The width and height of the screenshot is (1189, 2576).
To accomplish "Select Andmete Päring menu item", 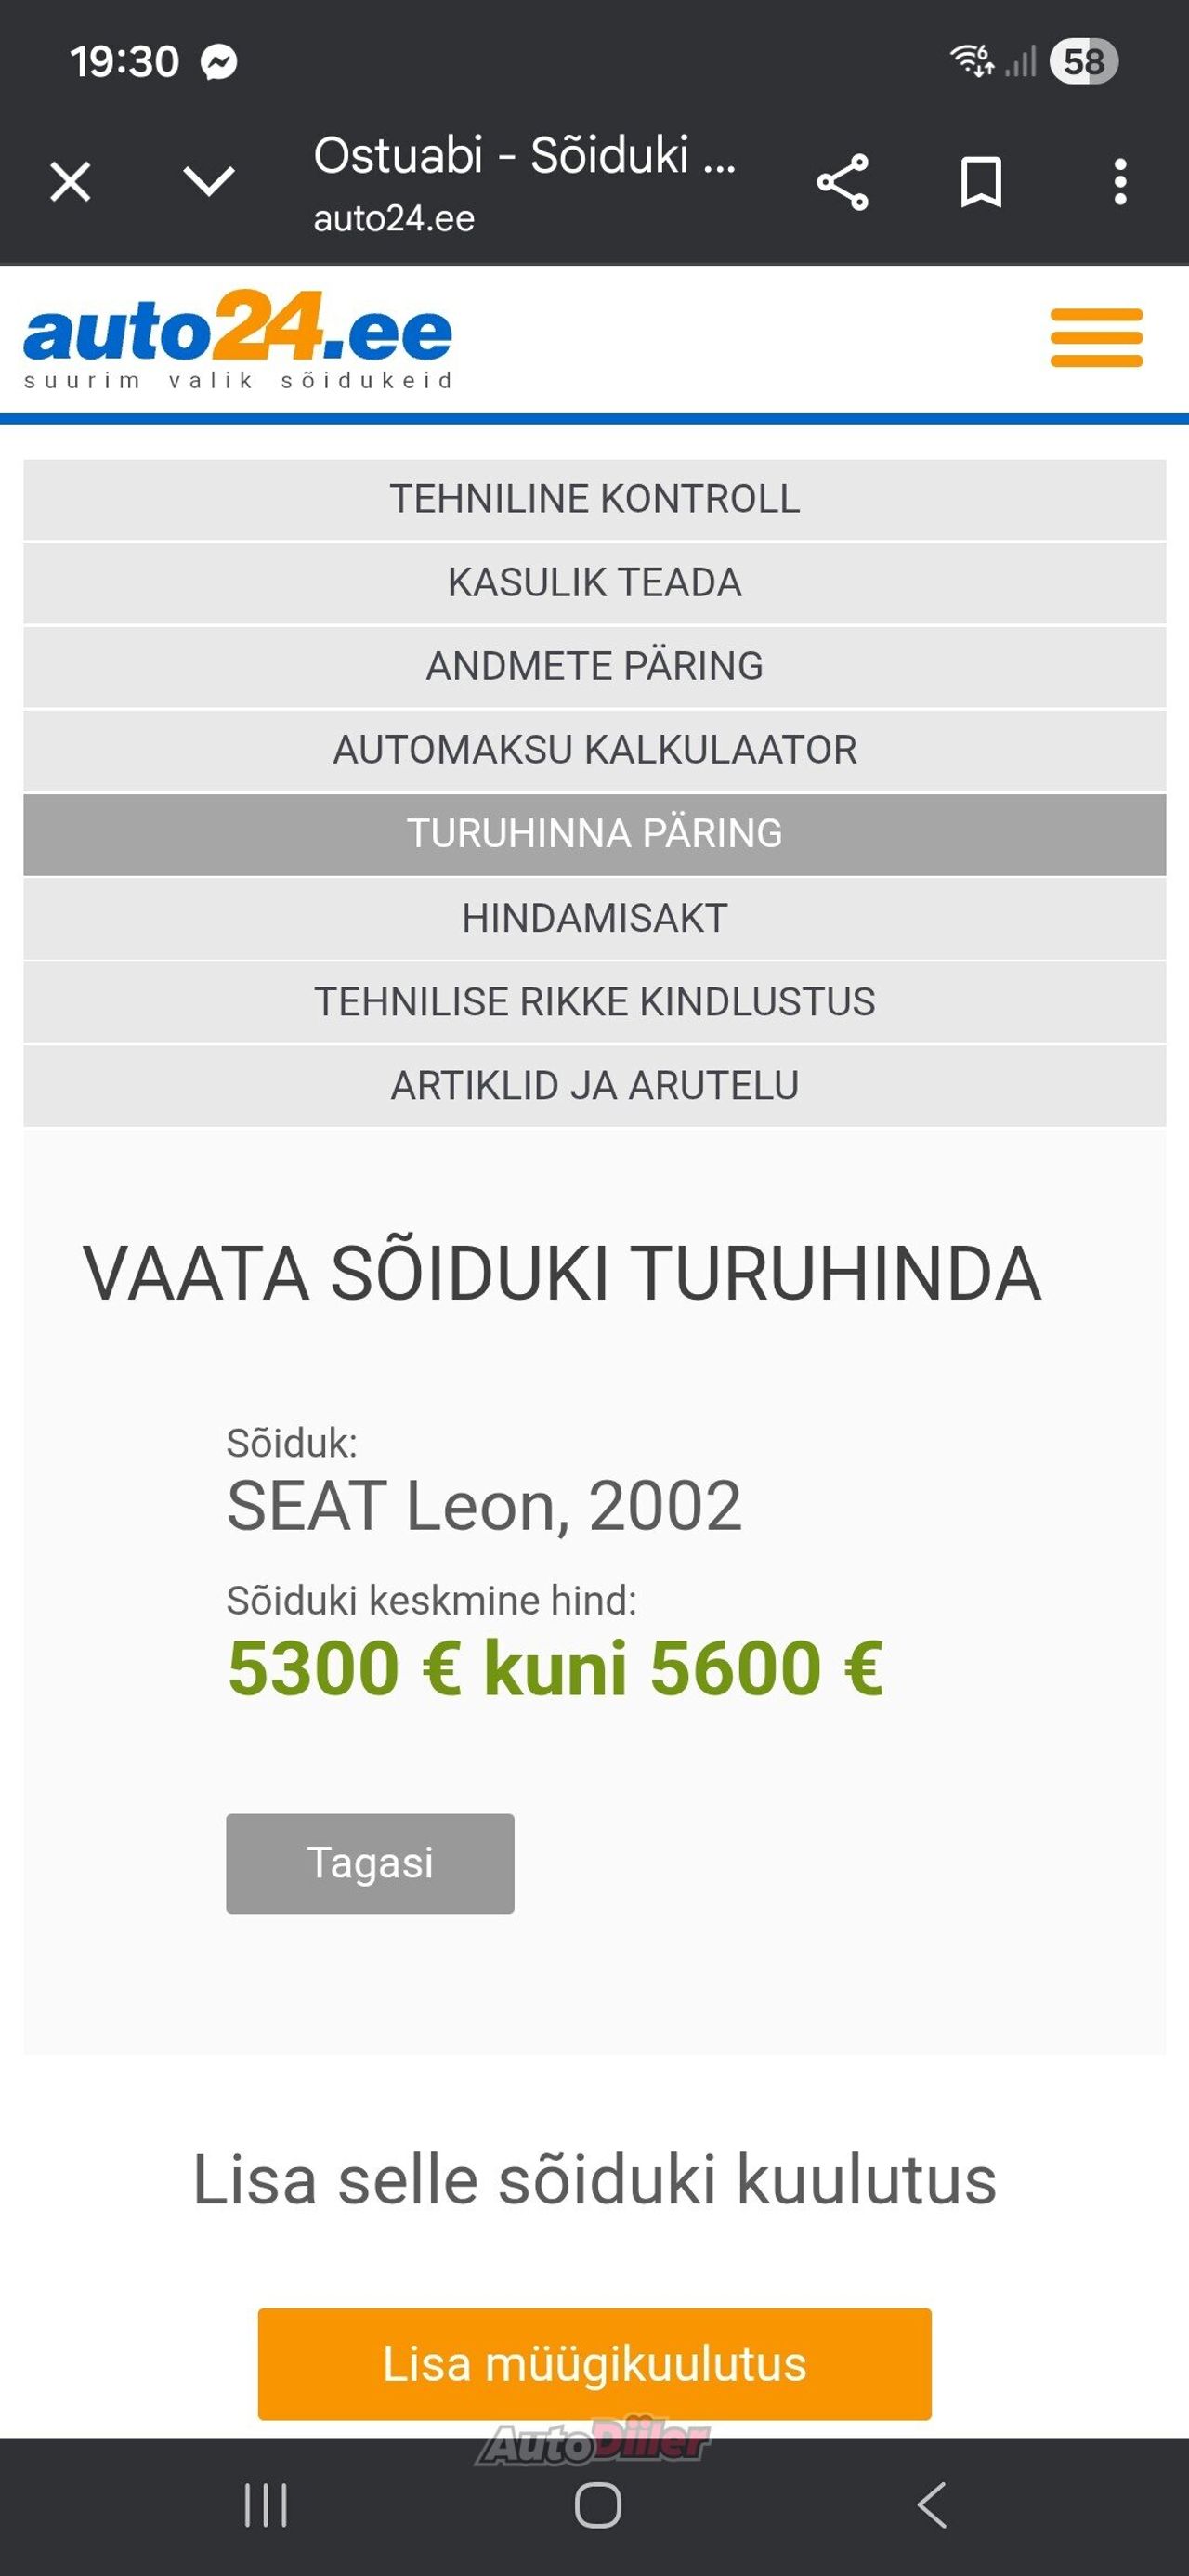I will [594, 667].
